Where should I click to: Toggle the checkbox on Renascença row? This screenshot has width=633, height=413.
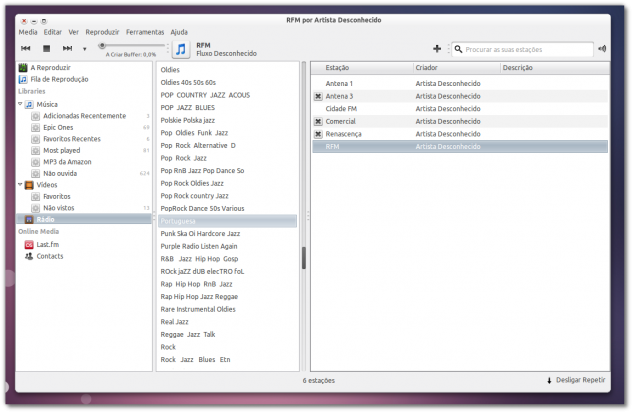[x=318, y=134]
